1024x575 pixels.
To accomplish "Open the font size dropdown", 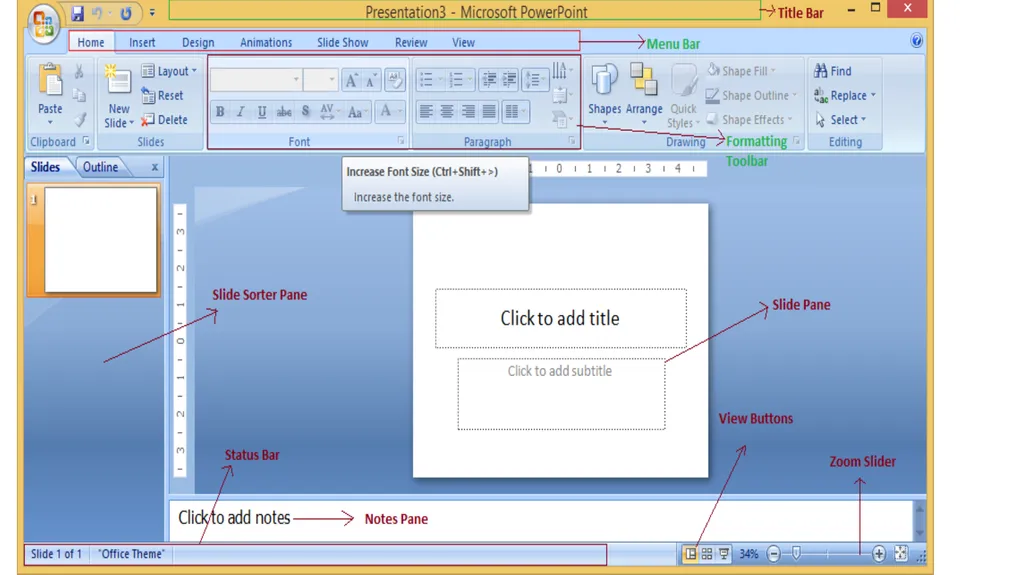I will pos(332,80).
